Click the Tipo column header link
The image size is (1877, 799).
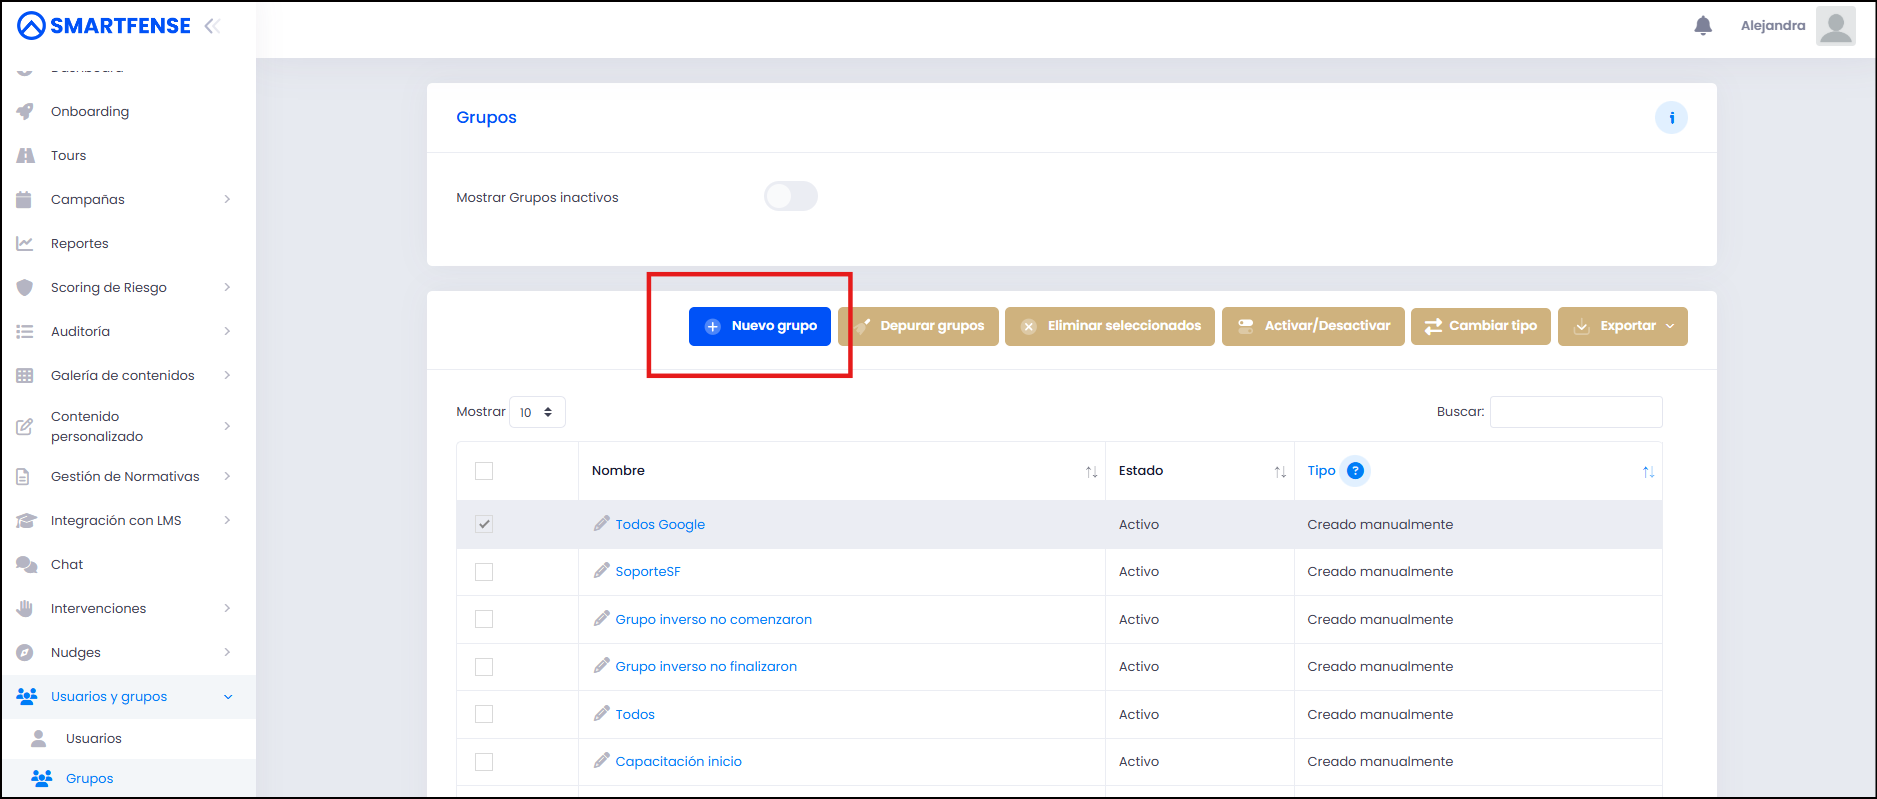(x=1321, y=471)
